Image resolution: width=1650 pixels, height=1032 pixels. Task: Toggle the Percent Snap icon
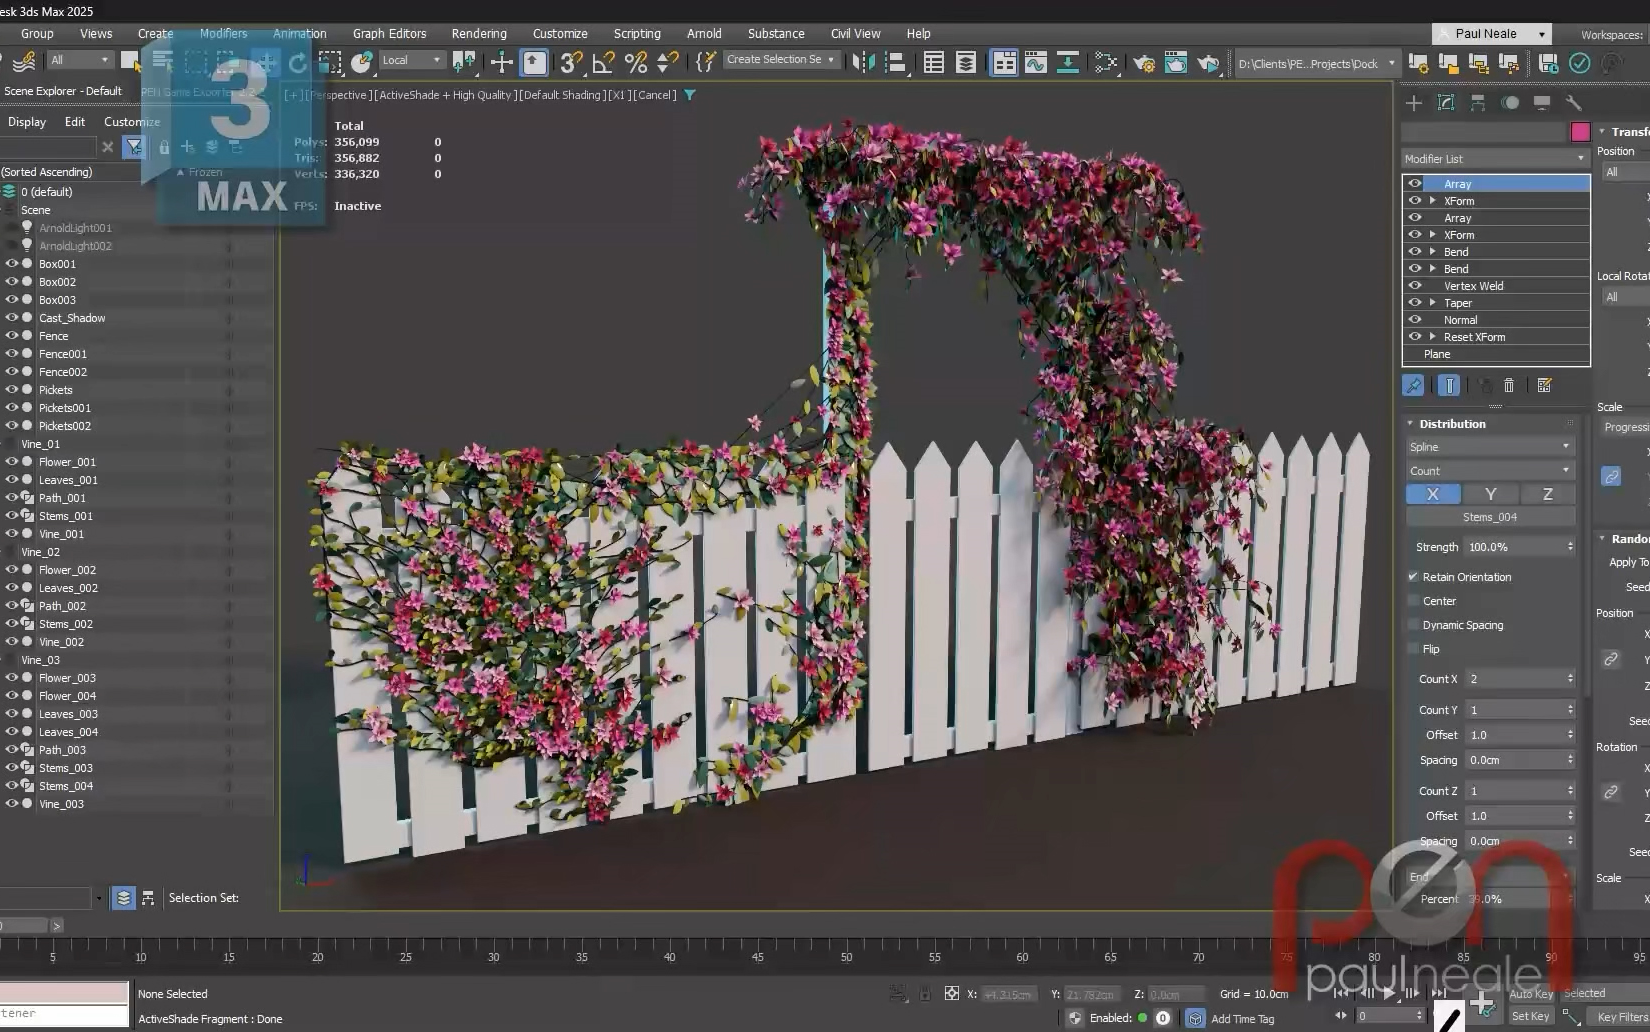[x=635, y=62]
